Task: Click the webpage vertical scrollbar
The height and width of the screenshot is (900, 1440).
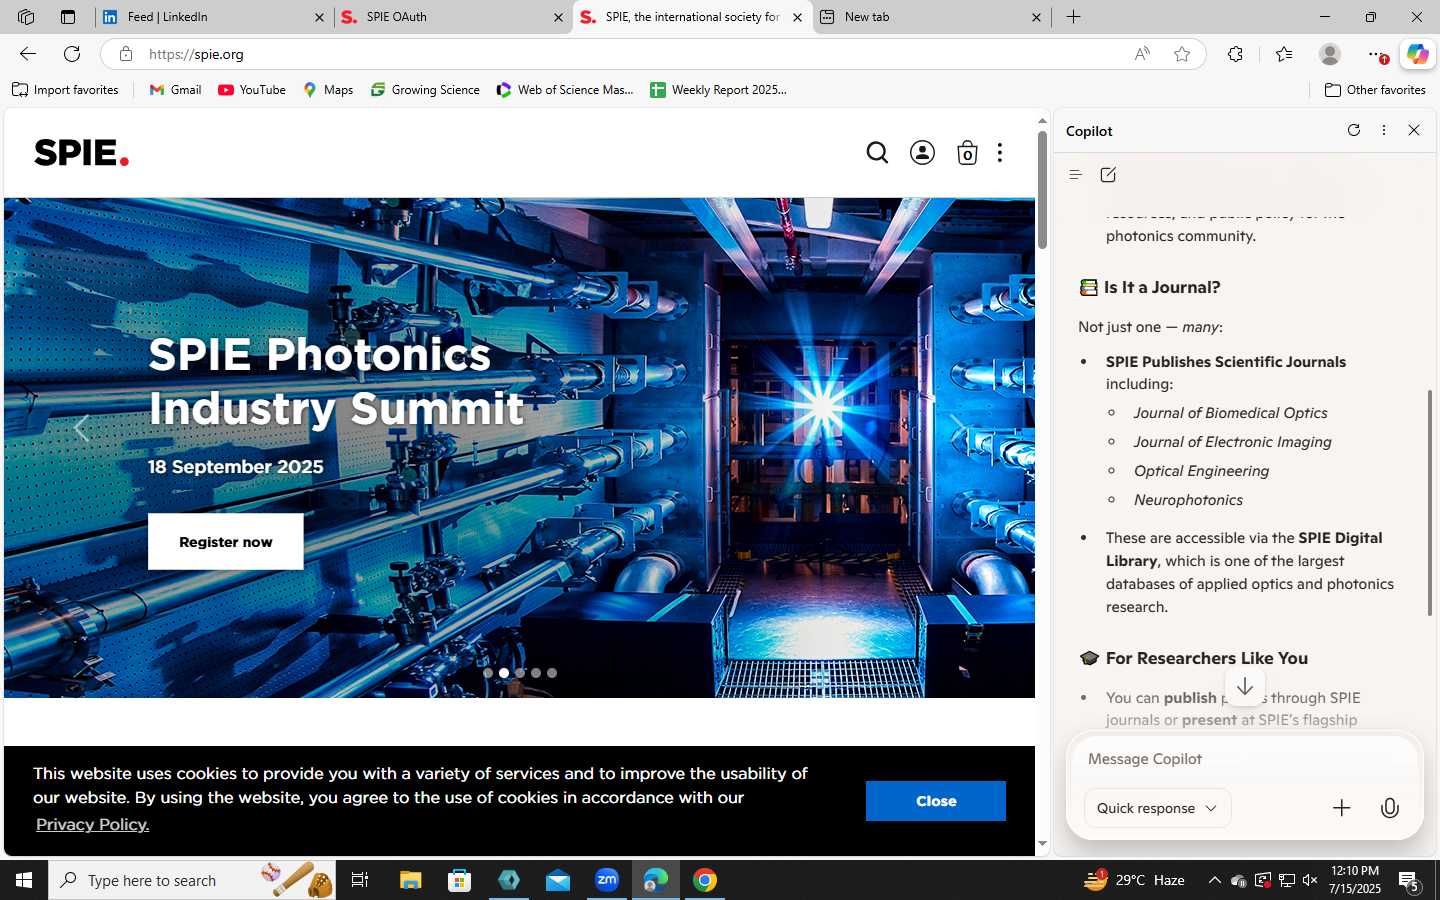Action: click(1042, 190)
